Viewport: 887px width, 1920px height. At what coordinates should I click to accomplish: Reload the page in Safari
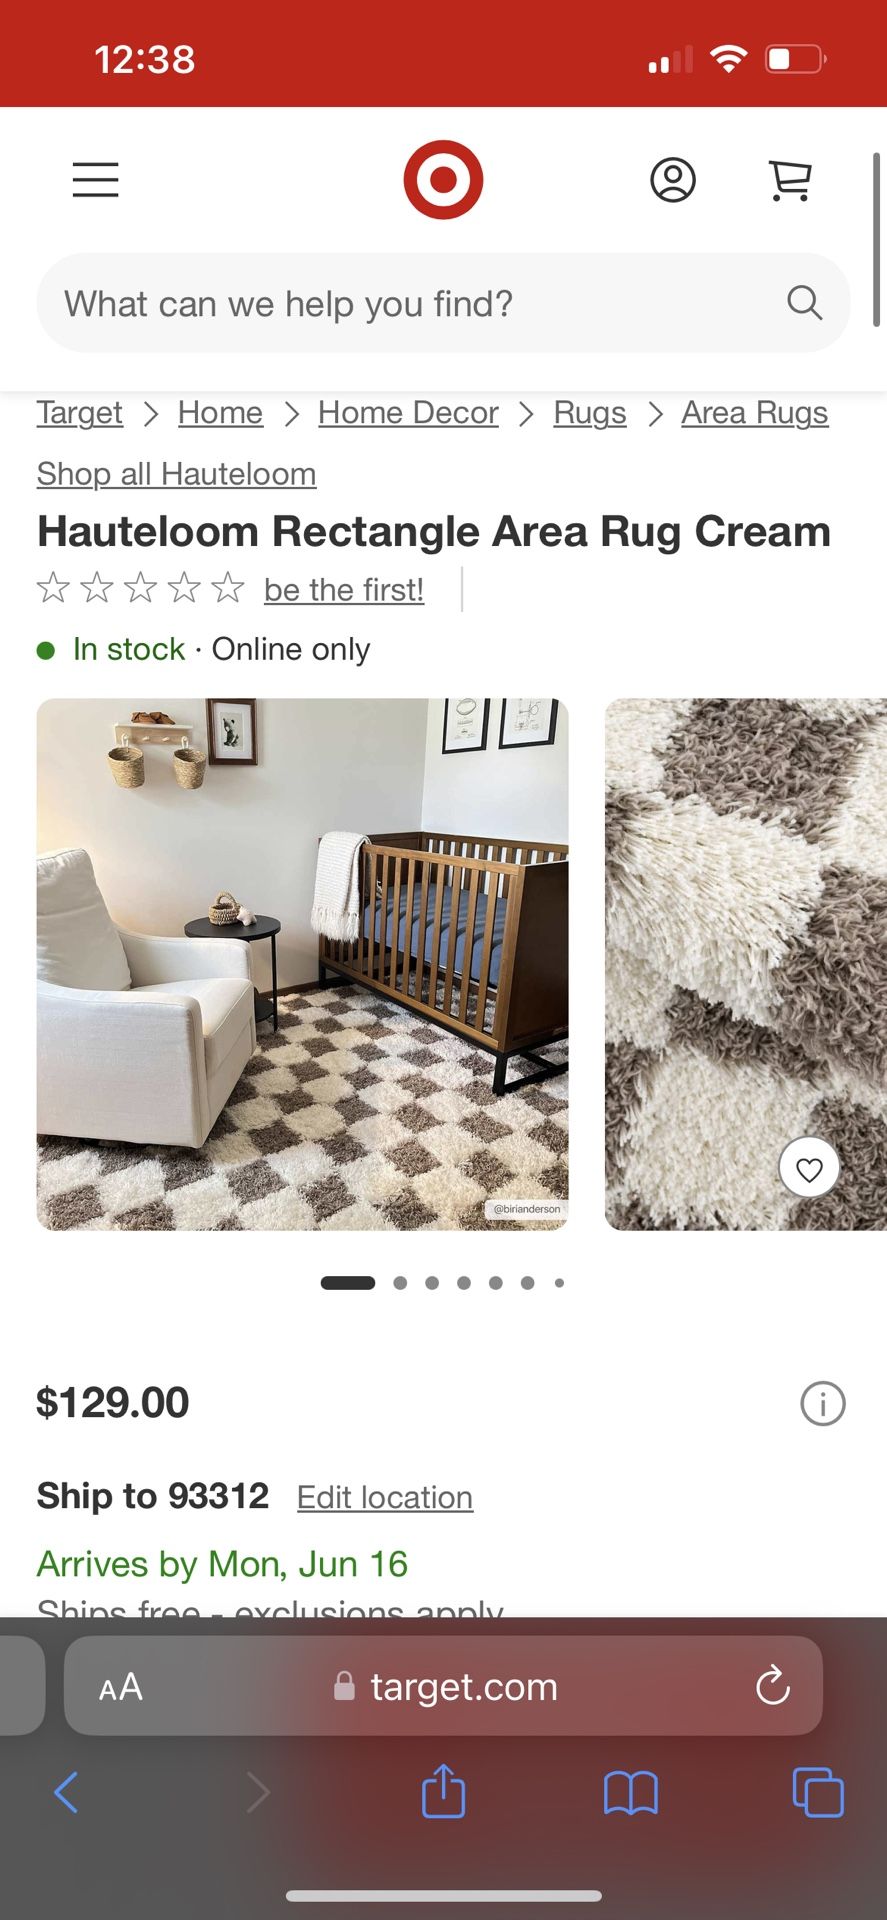pyautogui.click(x=773, y=1686)
